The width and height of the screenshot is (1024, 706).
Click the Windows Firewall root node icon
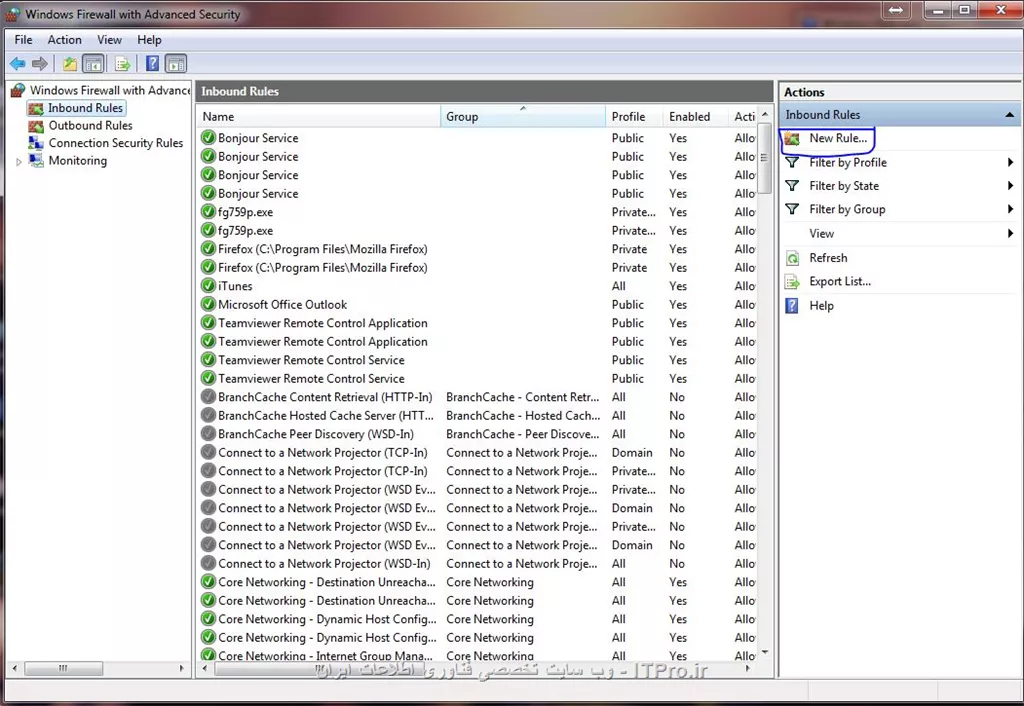point(18,90)
